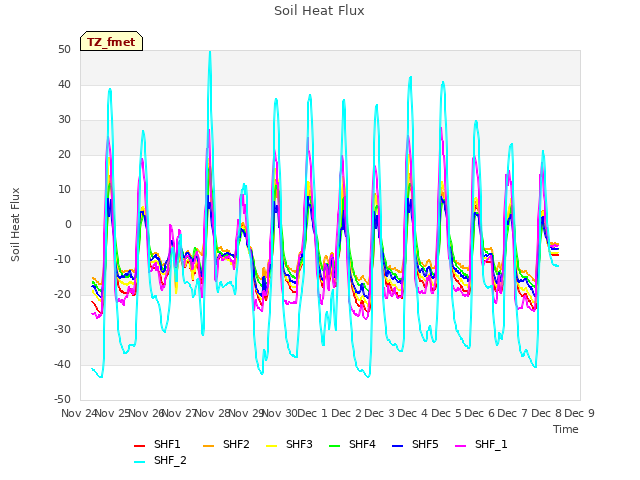Click the Dec 1 x-axis tick label
This screenshot has width=640, height=480.
point(312,414)
